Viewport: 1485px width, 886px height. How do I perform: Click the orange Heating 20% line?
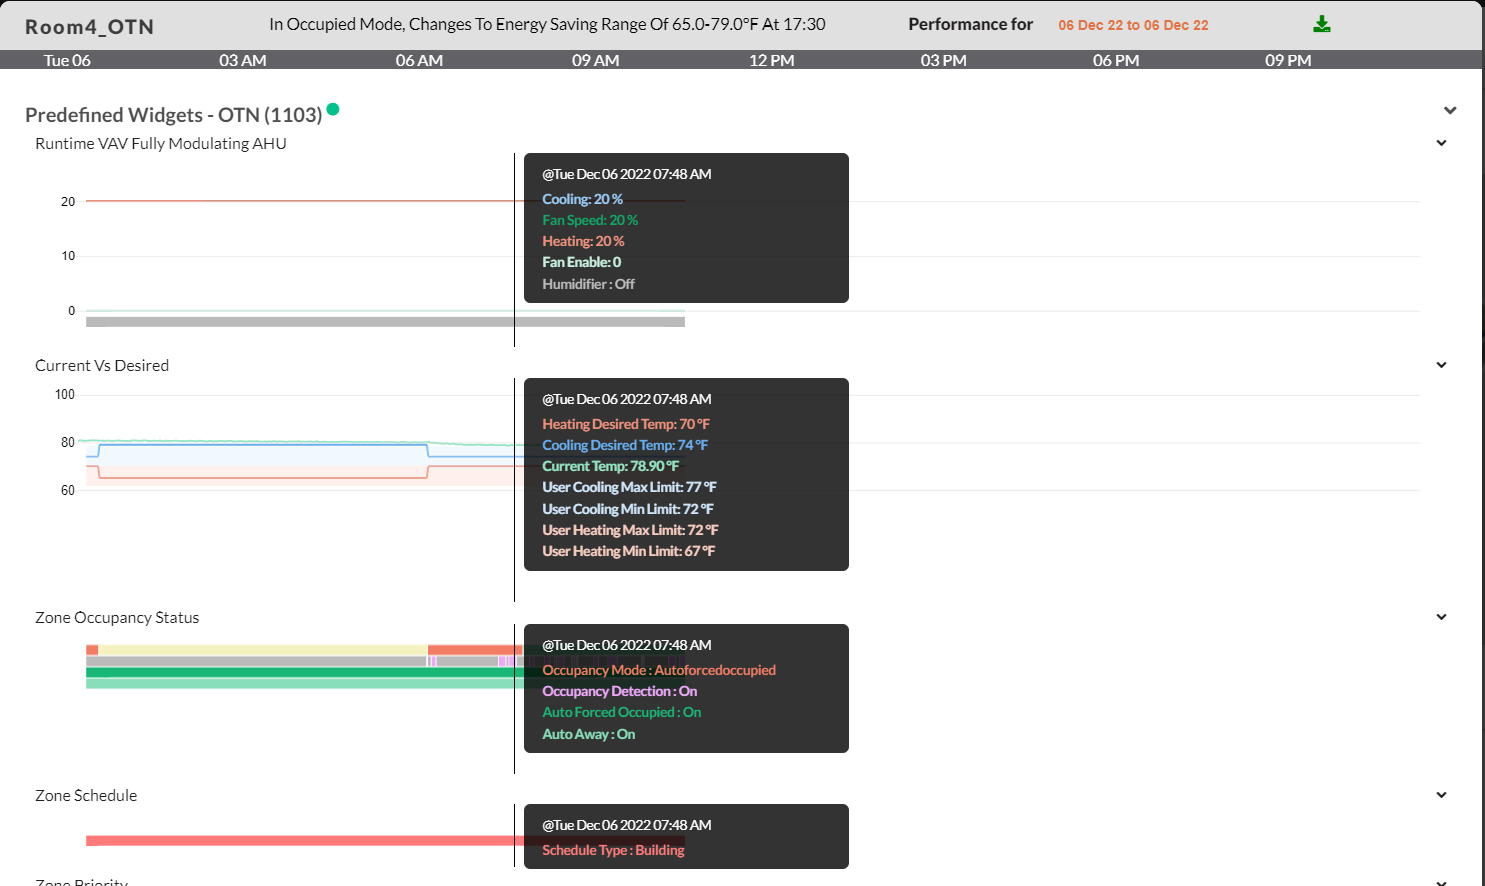click(x=300, y=201)
